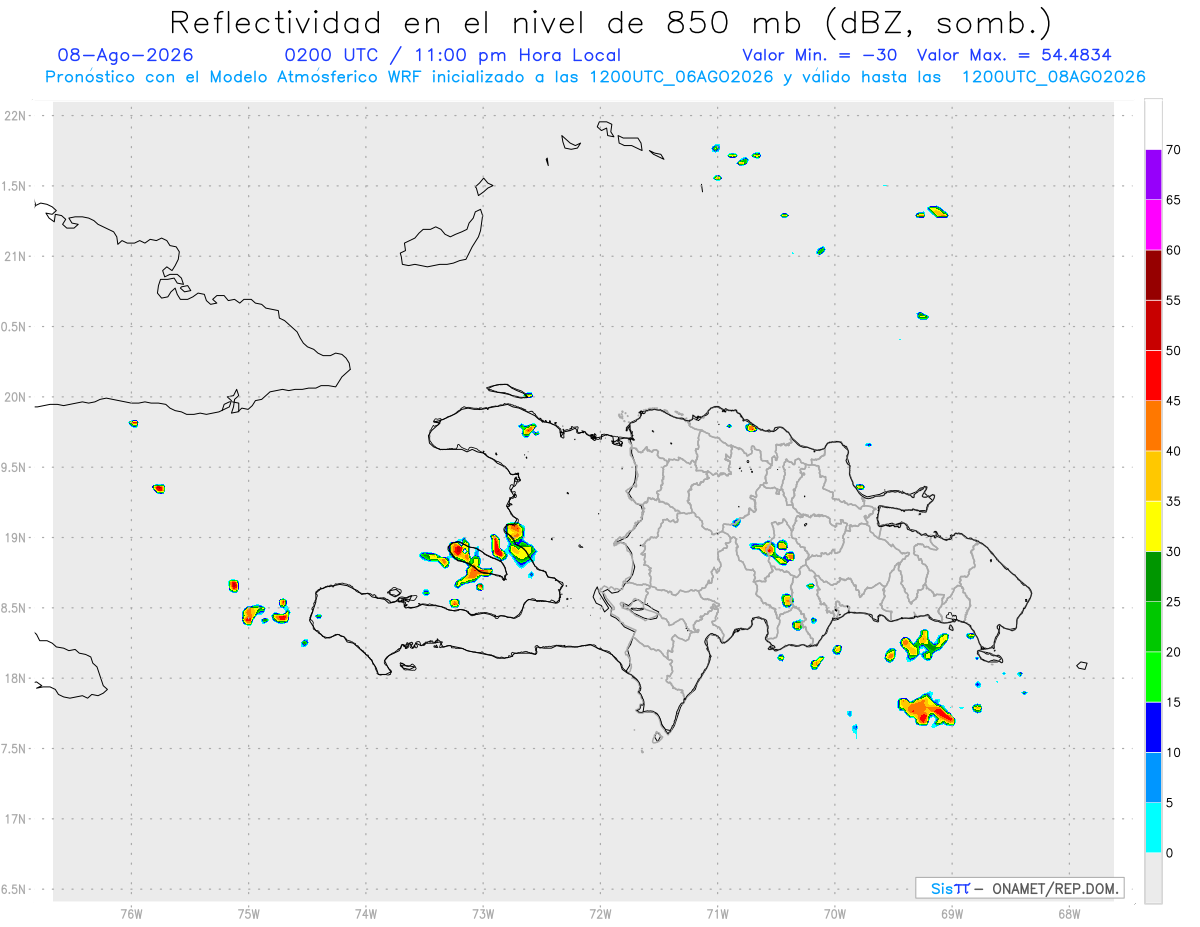Viewport: 1200px width, 927px height.
Task: Click the date '08-Ago-2026'
Action: (126, 55)
